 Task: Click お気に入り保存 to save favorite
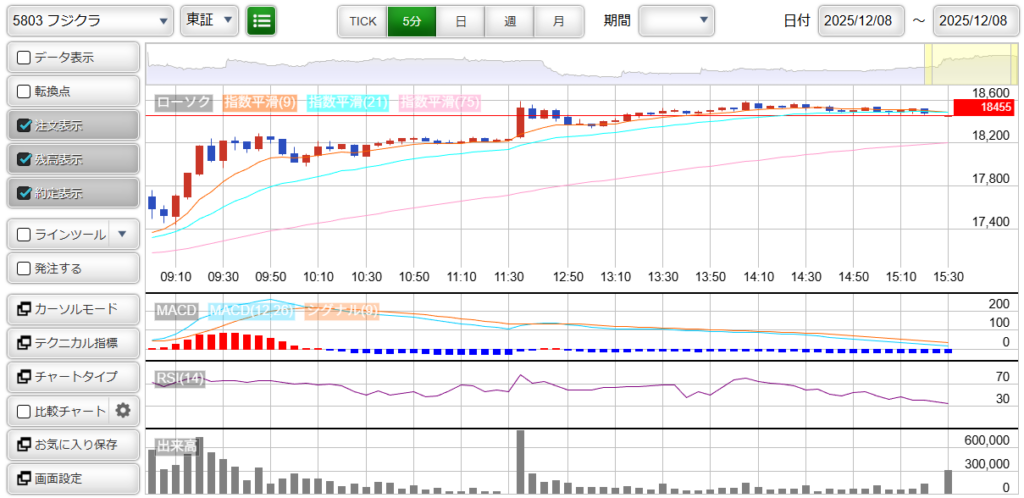(x=71, y=444)
